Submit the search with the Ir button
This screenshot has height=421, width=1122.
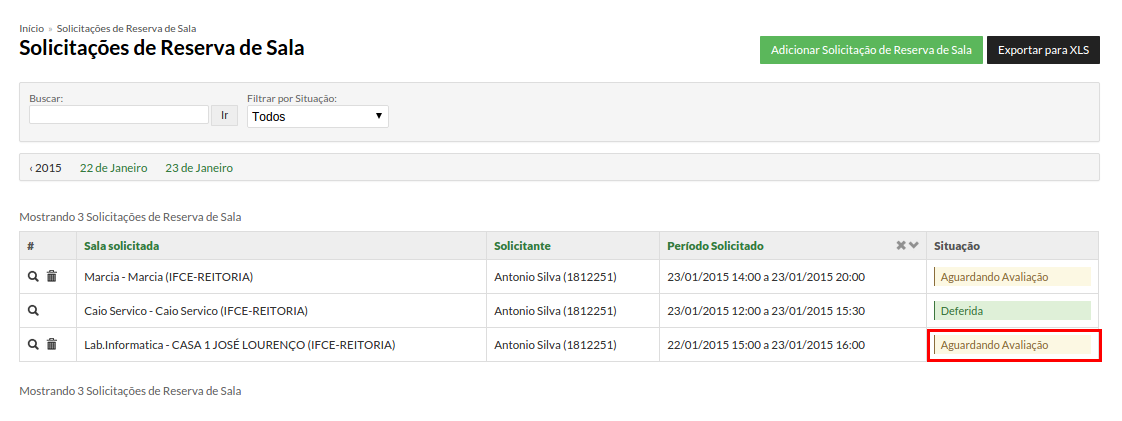pyautogui.click(x=224, y=115)
